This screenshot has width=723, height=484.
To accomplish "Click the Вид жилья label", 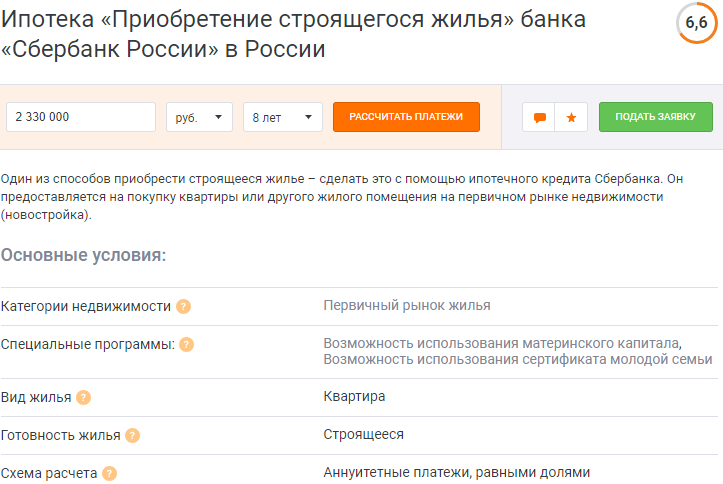I will (36, 397).
